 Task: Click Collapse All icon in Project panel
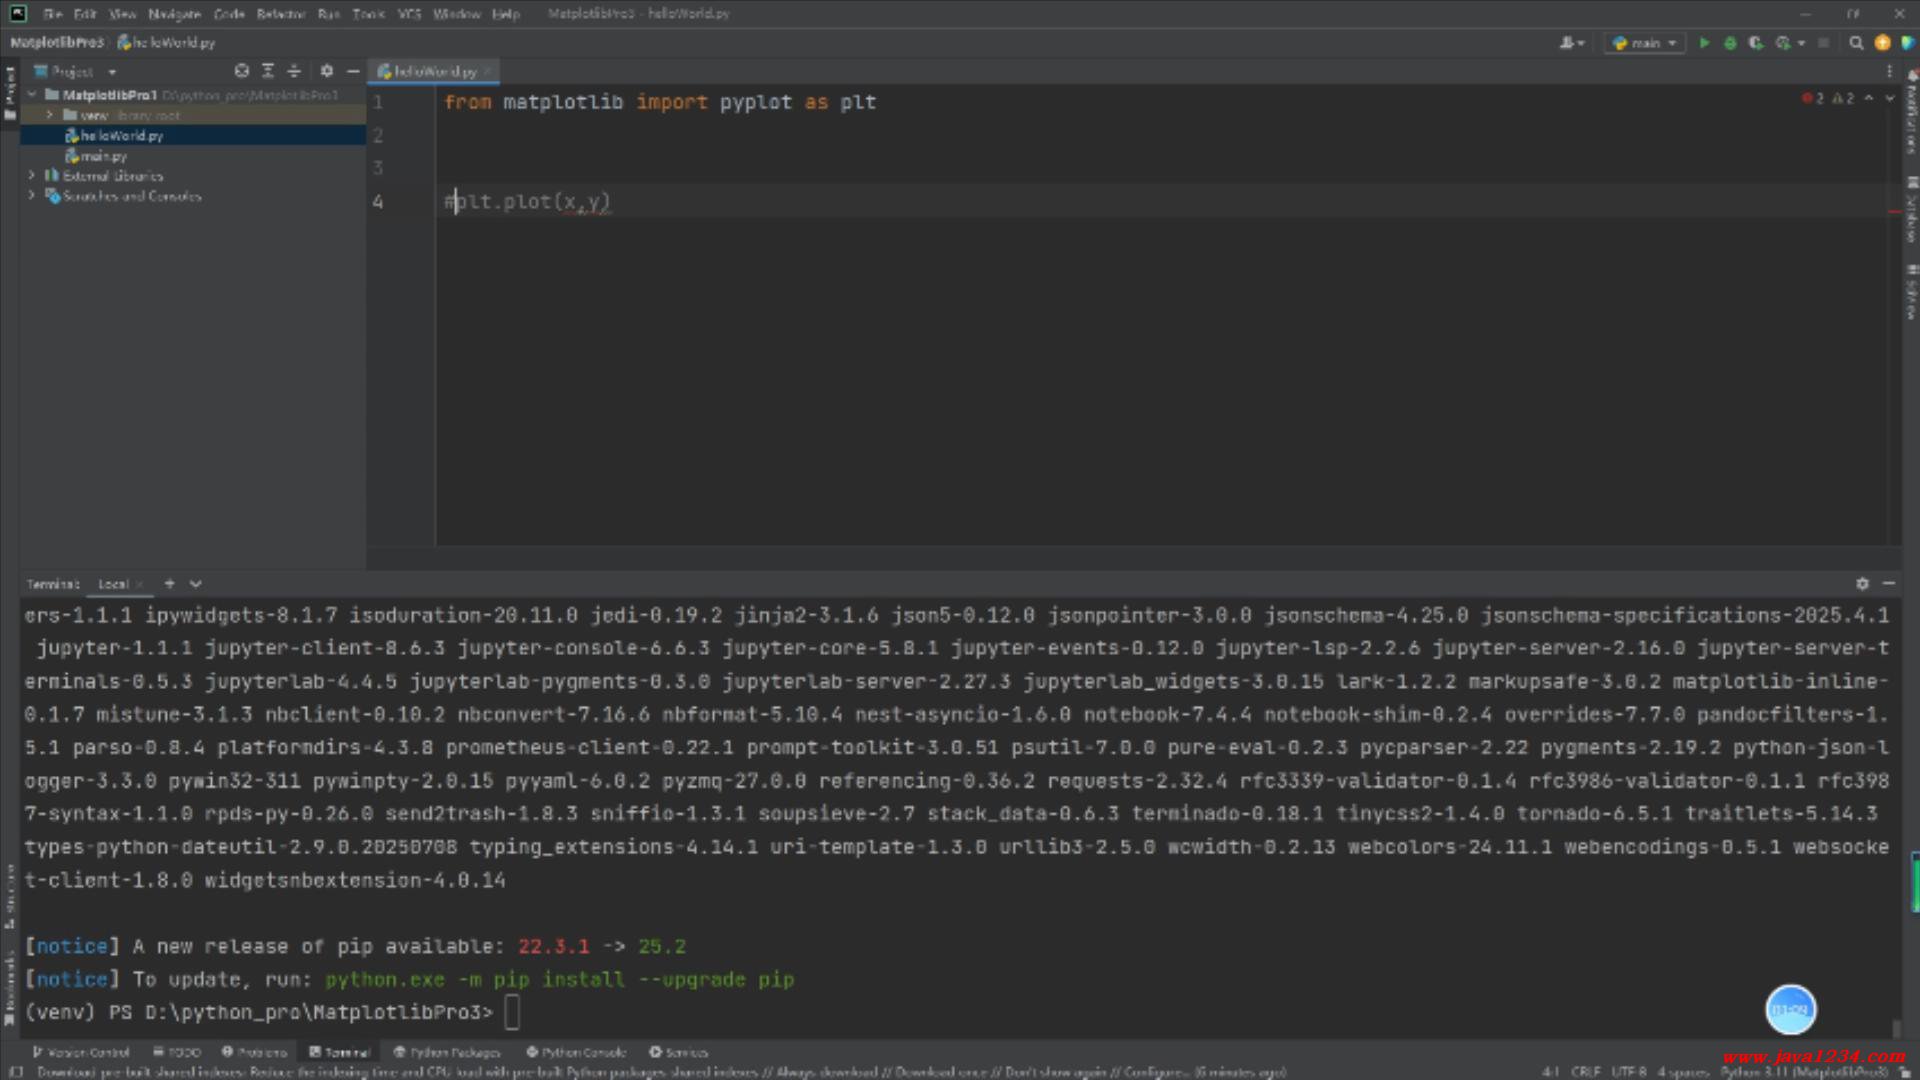click(294, 71)
